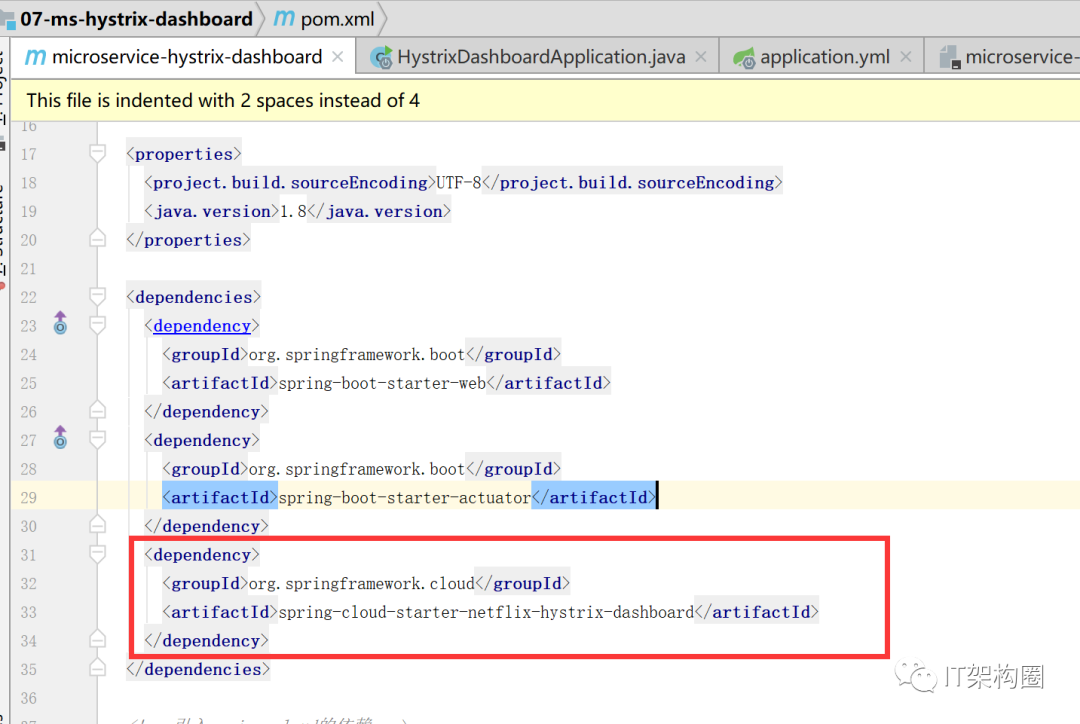Place cursor in spring-cloud-starter-netflix-hystrix-dashboard text

point(486,612)
